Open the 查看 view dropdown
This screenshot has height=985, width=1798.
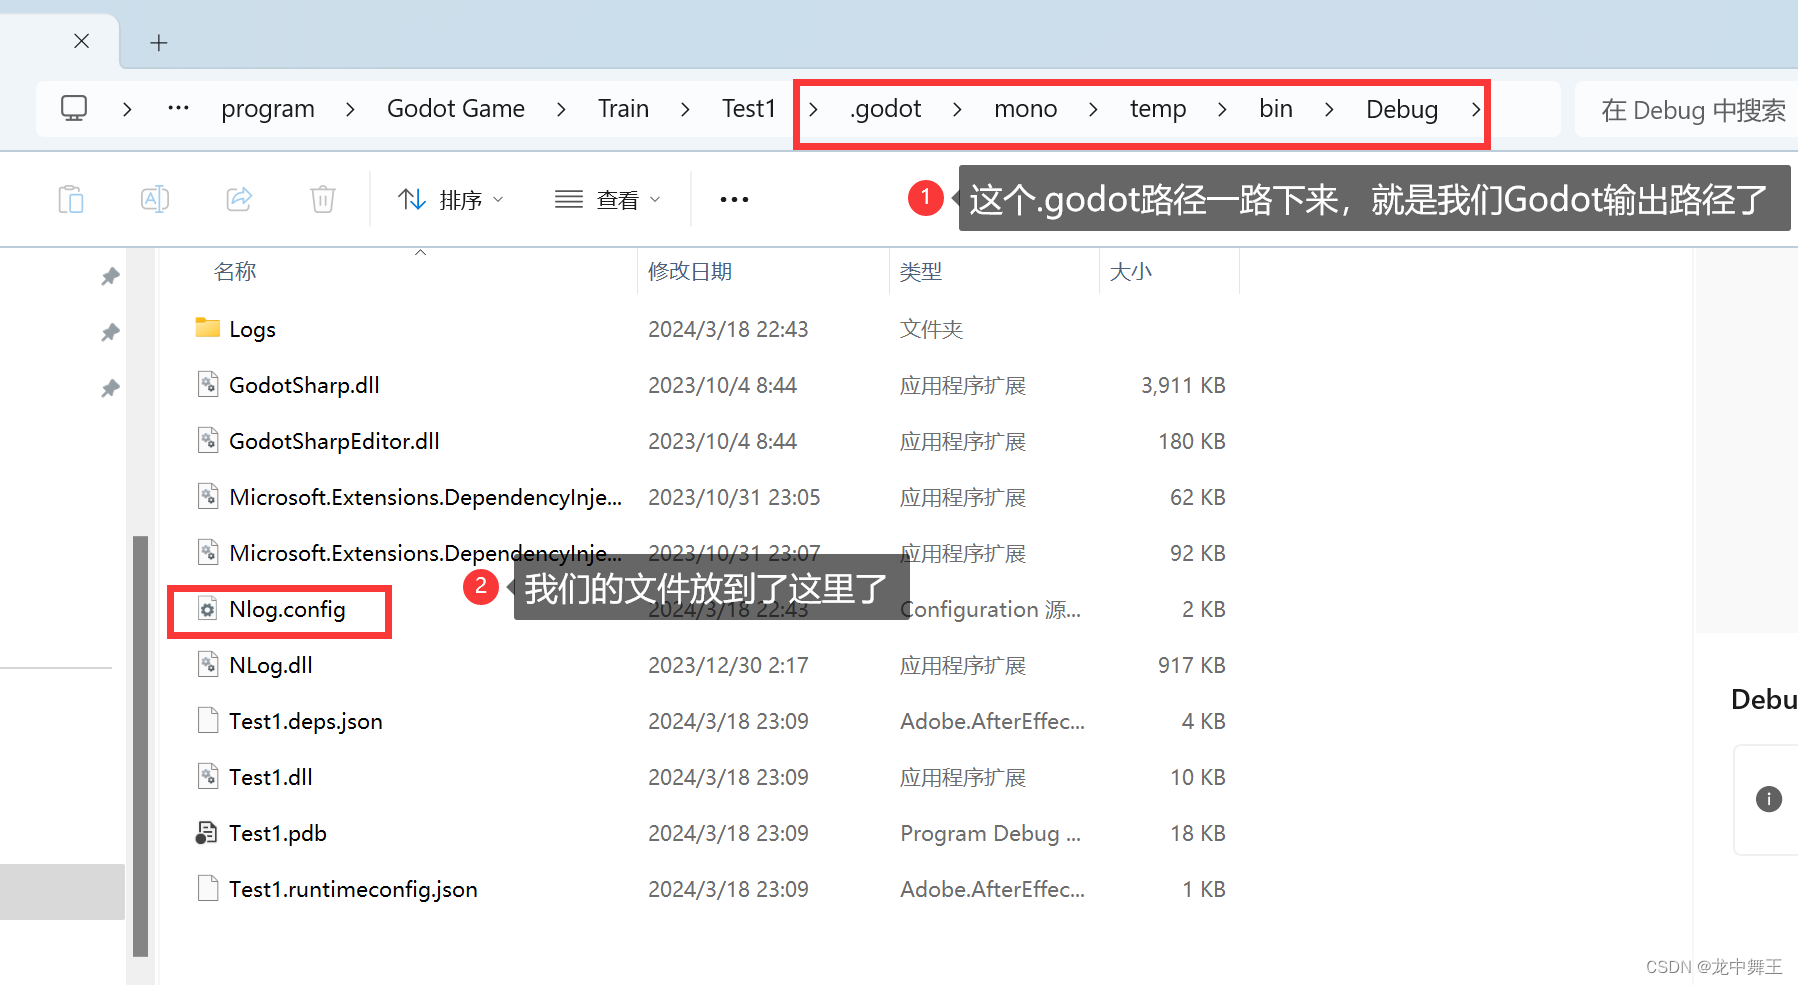(608, 200)
